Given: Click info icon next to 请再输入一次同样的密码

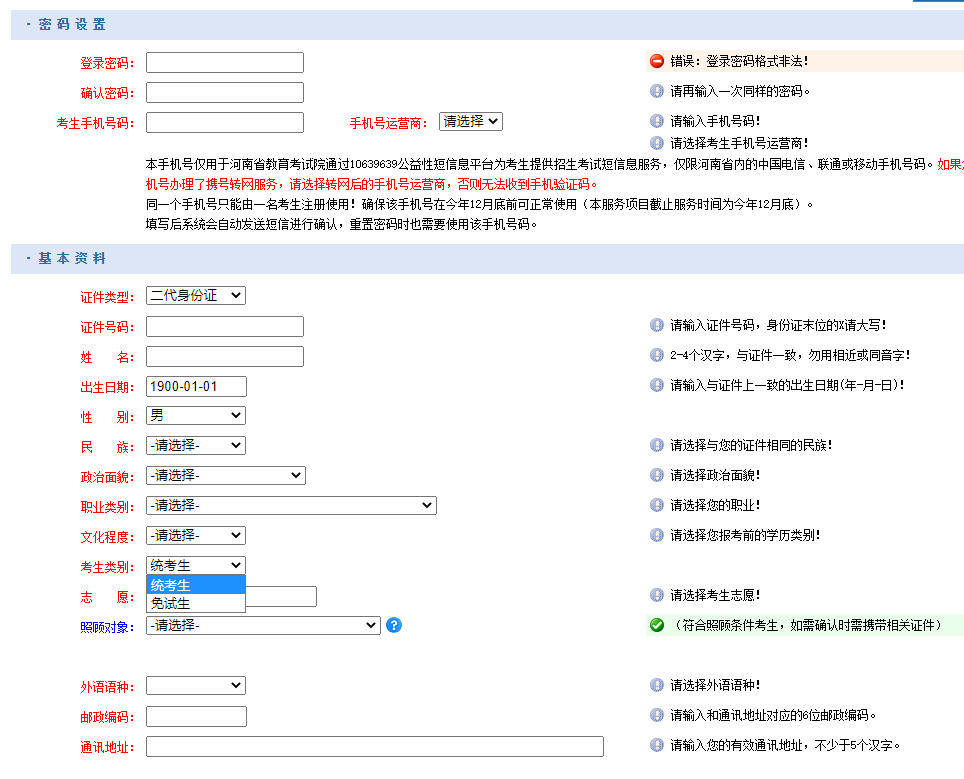Looking at the screenshot, I should tap(657, 91).
